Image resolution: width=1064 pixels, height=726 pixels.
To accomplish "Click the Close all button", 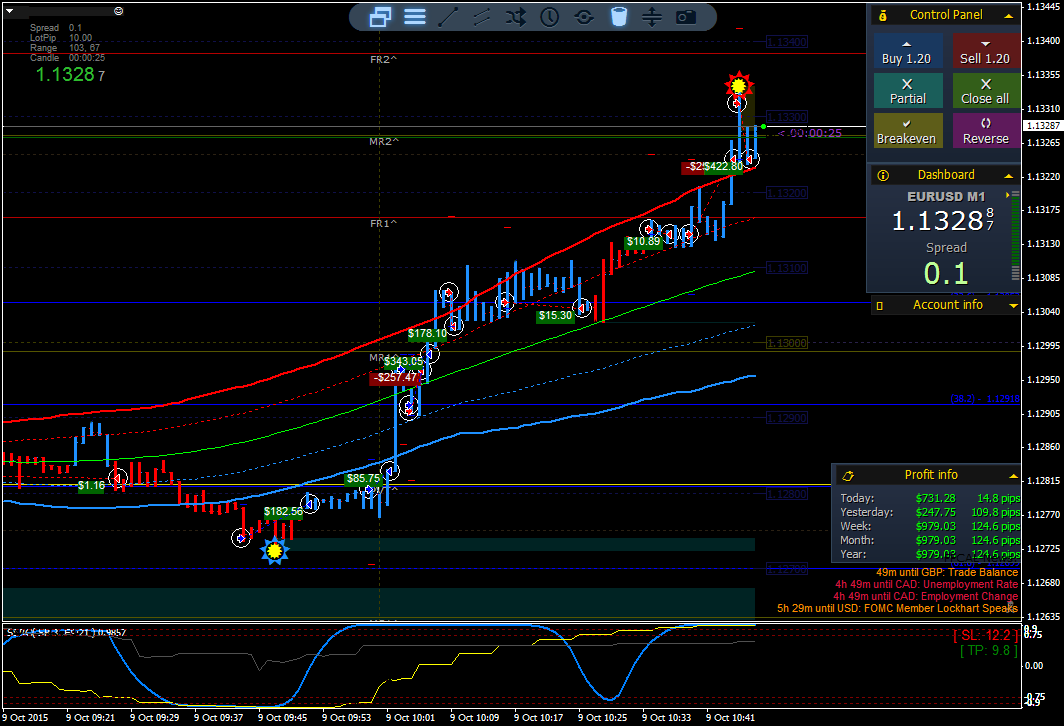I will [985, 91].
